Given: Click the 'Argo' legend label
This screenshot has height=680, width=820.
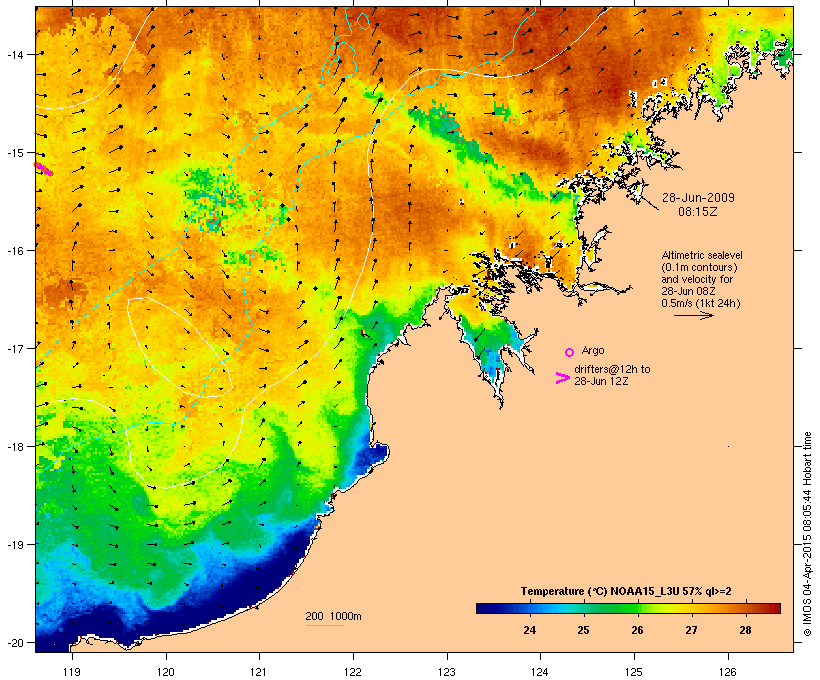Looking at the screenshot, I should pos(593,350).
